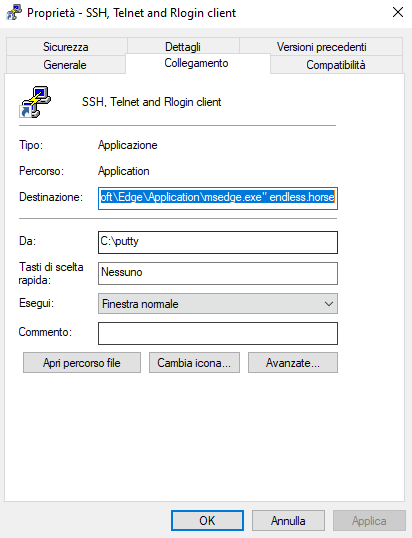Click the 'SSH, Telnet and Rlogin client' name text
This screenshot has width=412, height=538.
tap(152, 102)
